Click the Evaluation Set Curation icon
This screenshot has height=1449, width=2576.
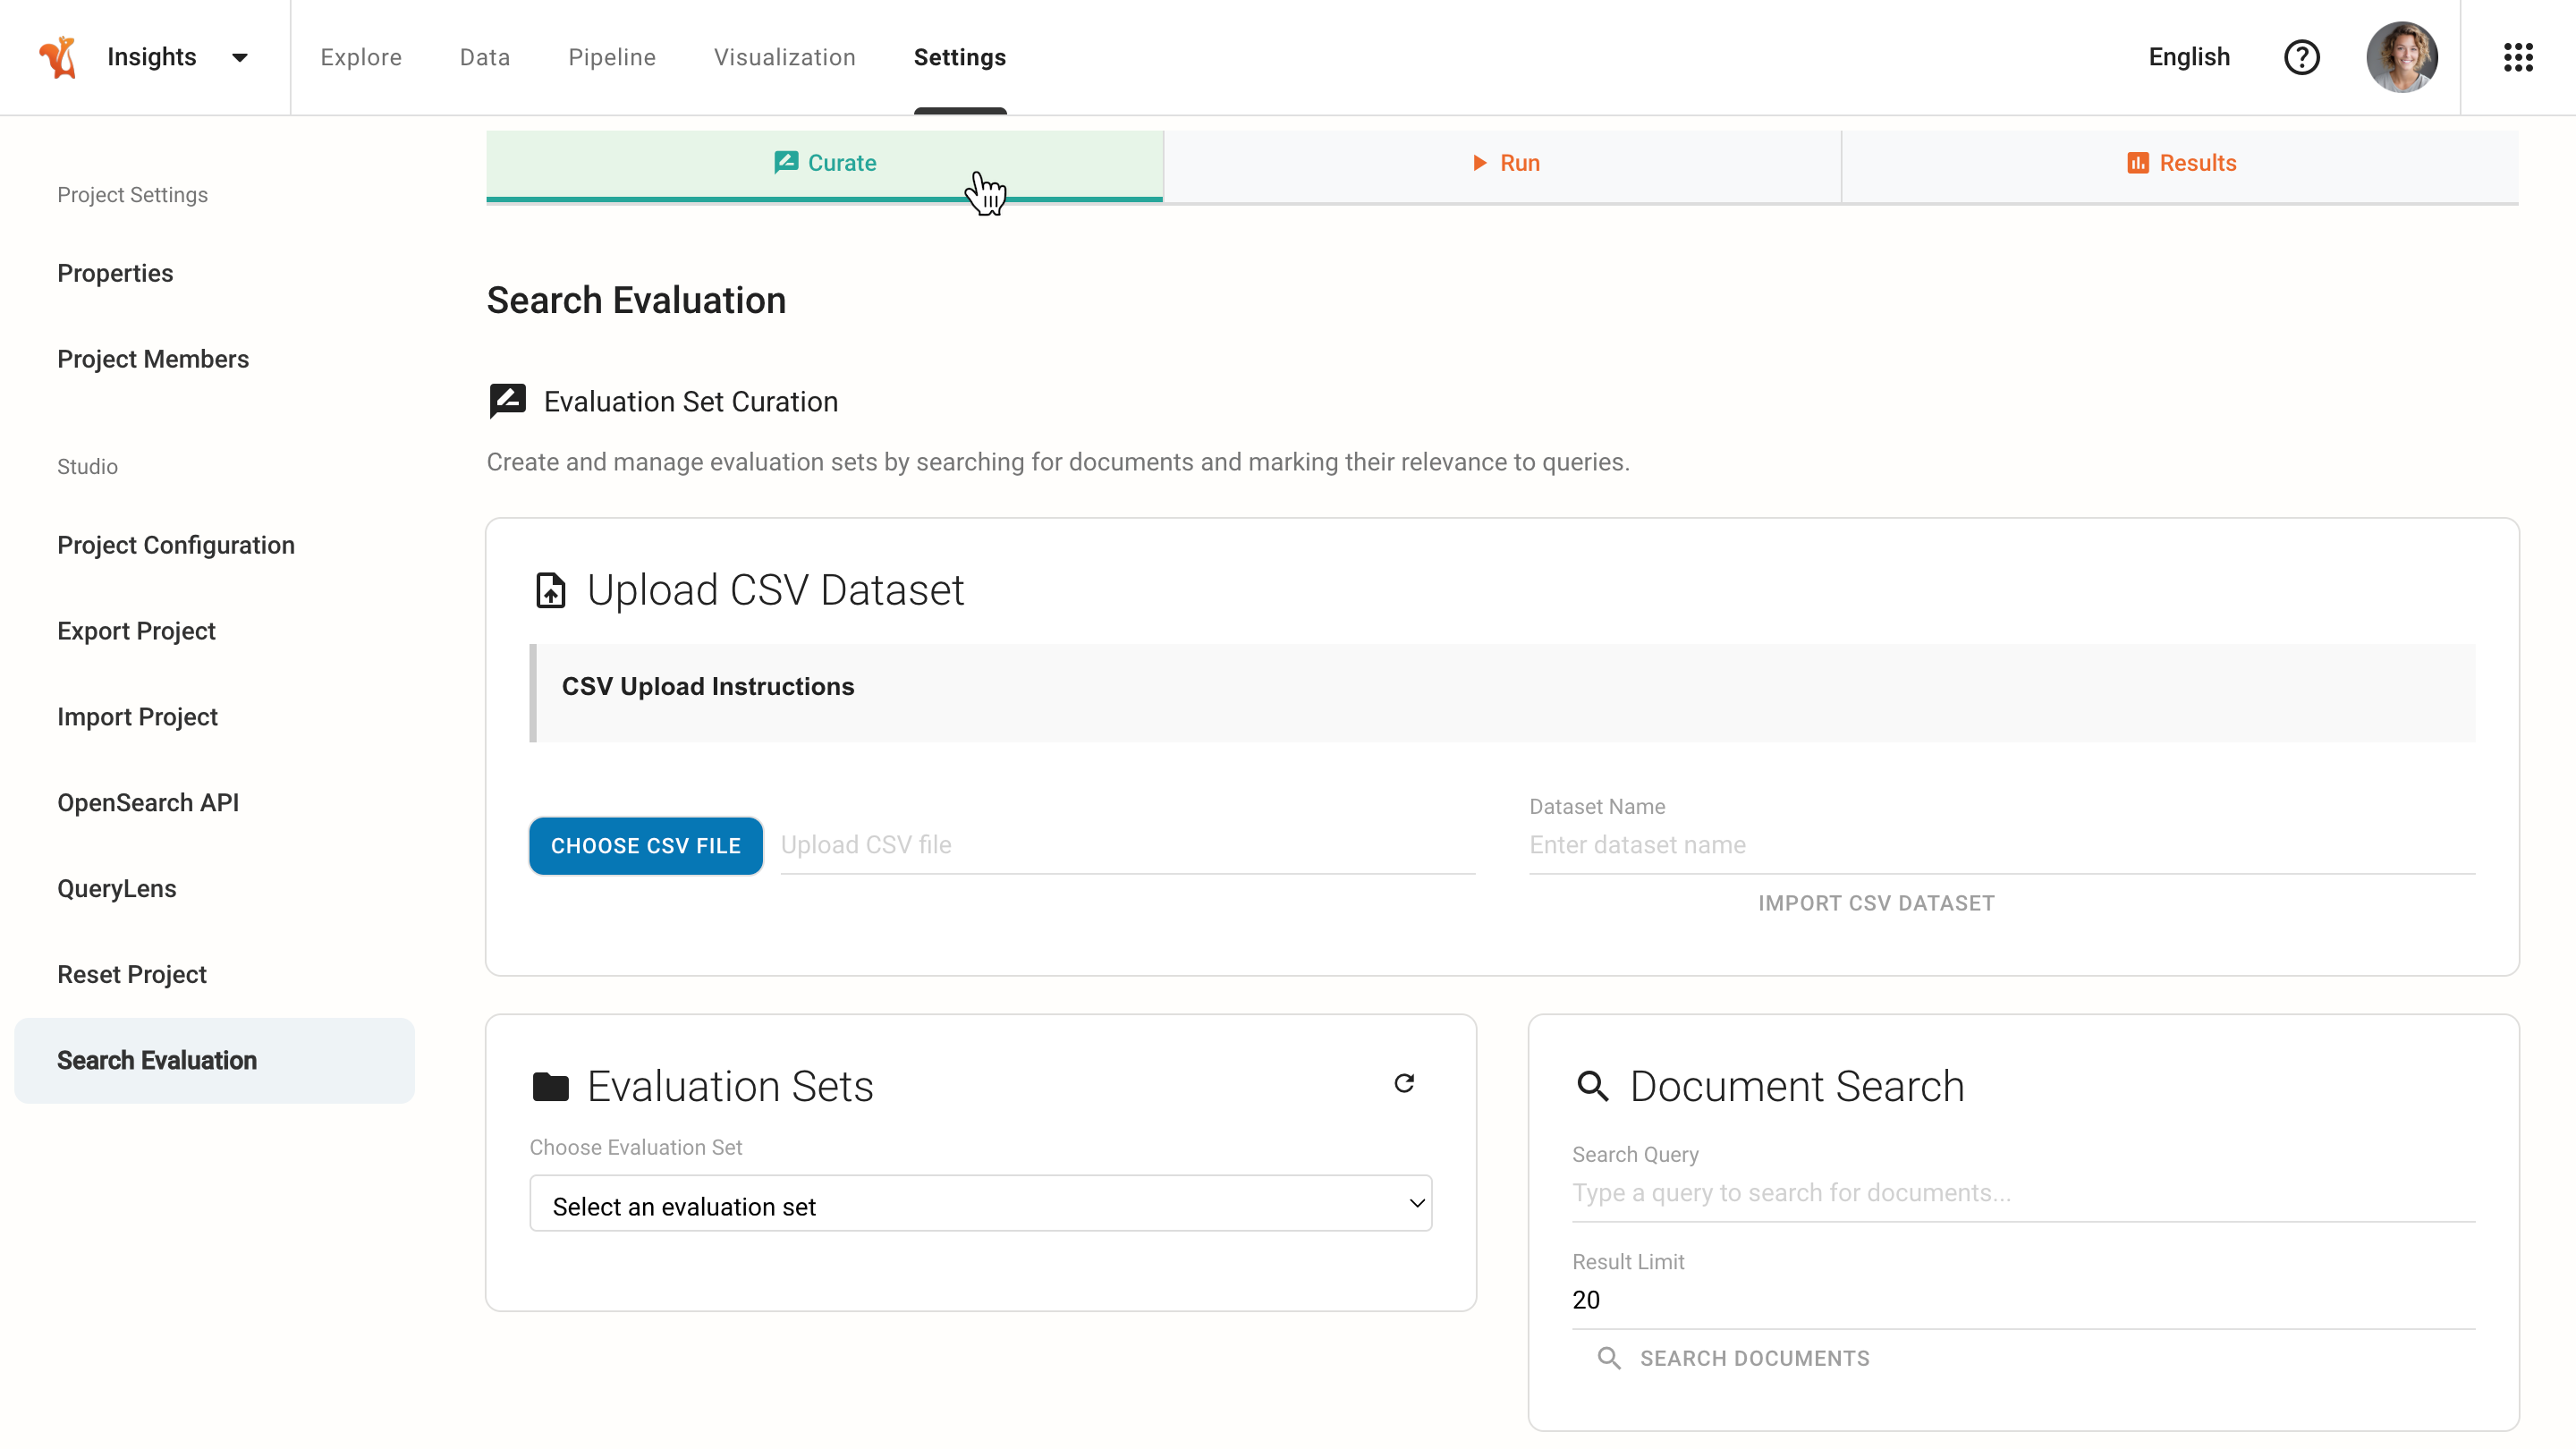[508, 401]
